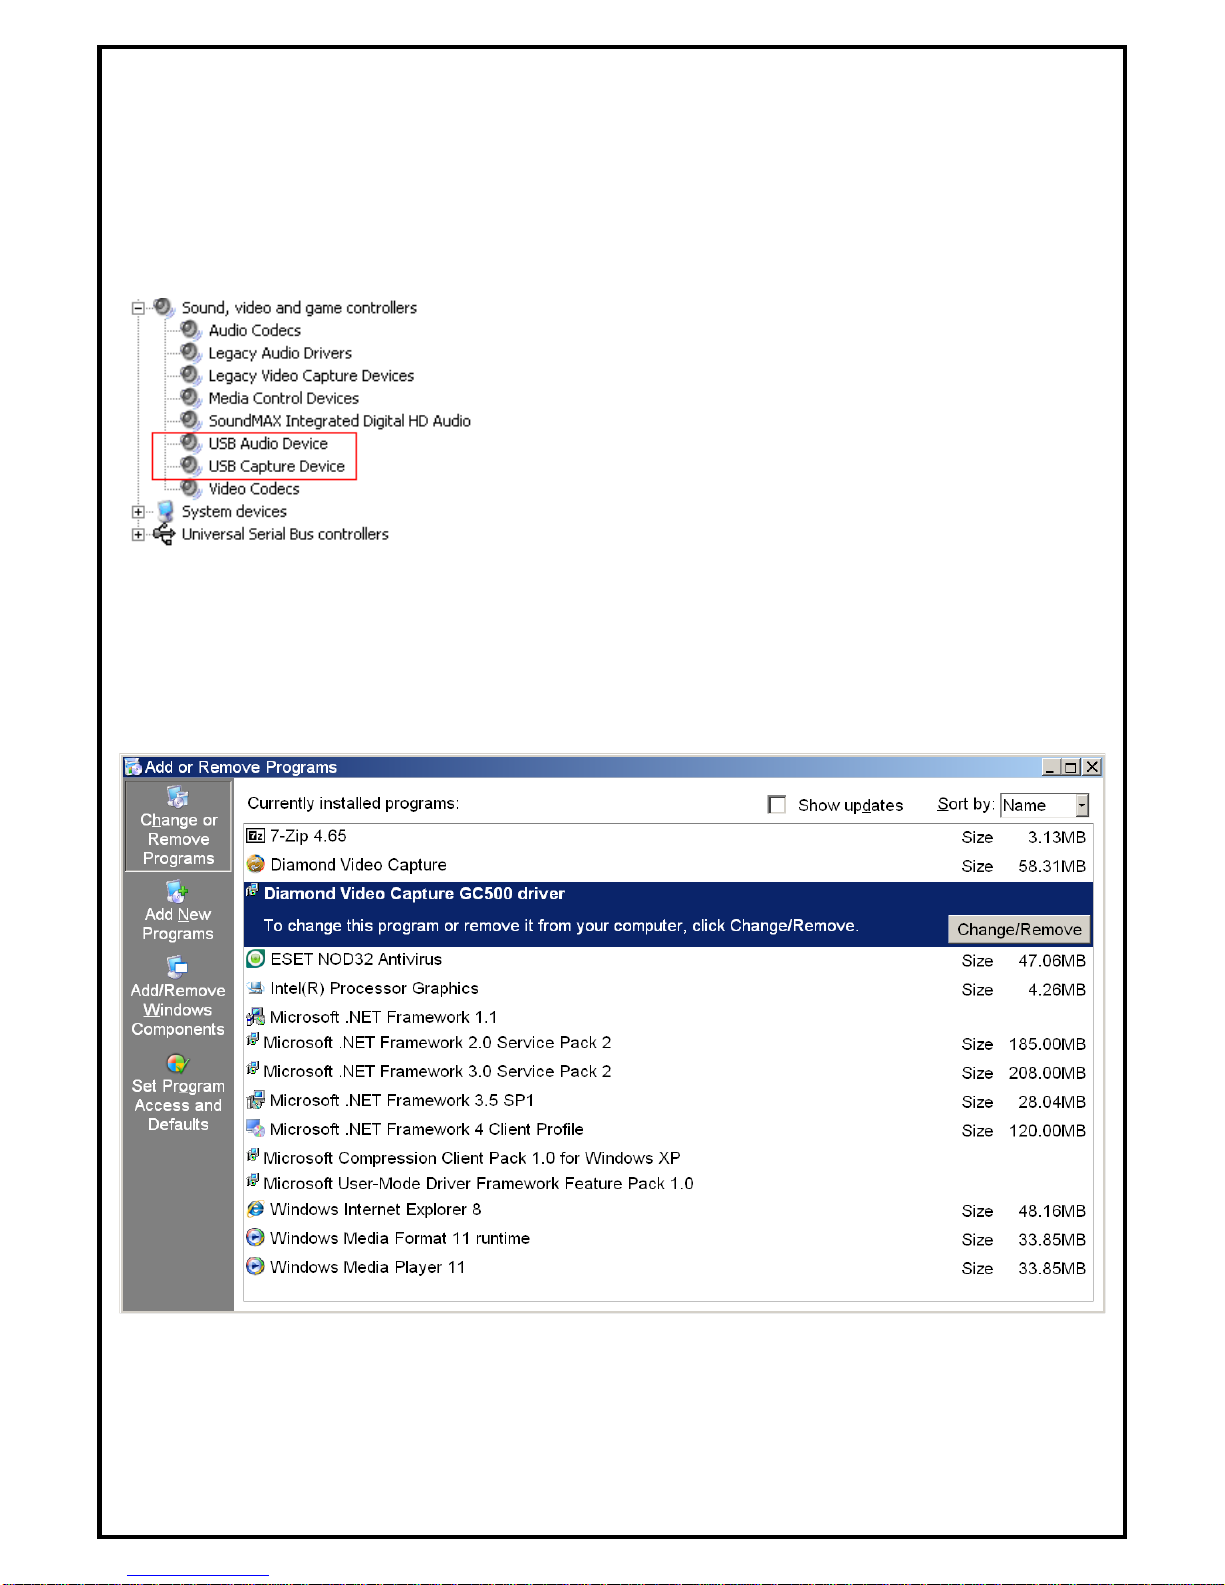Screen dimensions: 1225x1585
Task: Click the 7-Zip 4.65 program icon
Action: [x=256, y=836]
